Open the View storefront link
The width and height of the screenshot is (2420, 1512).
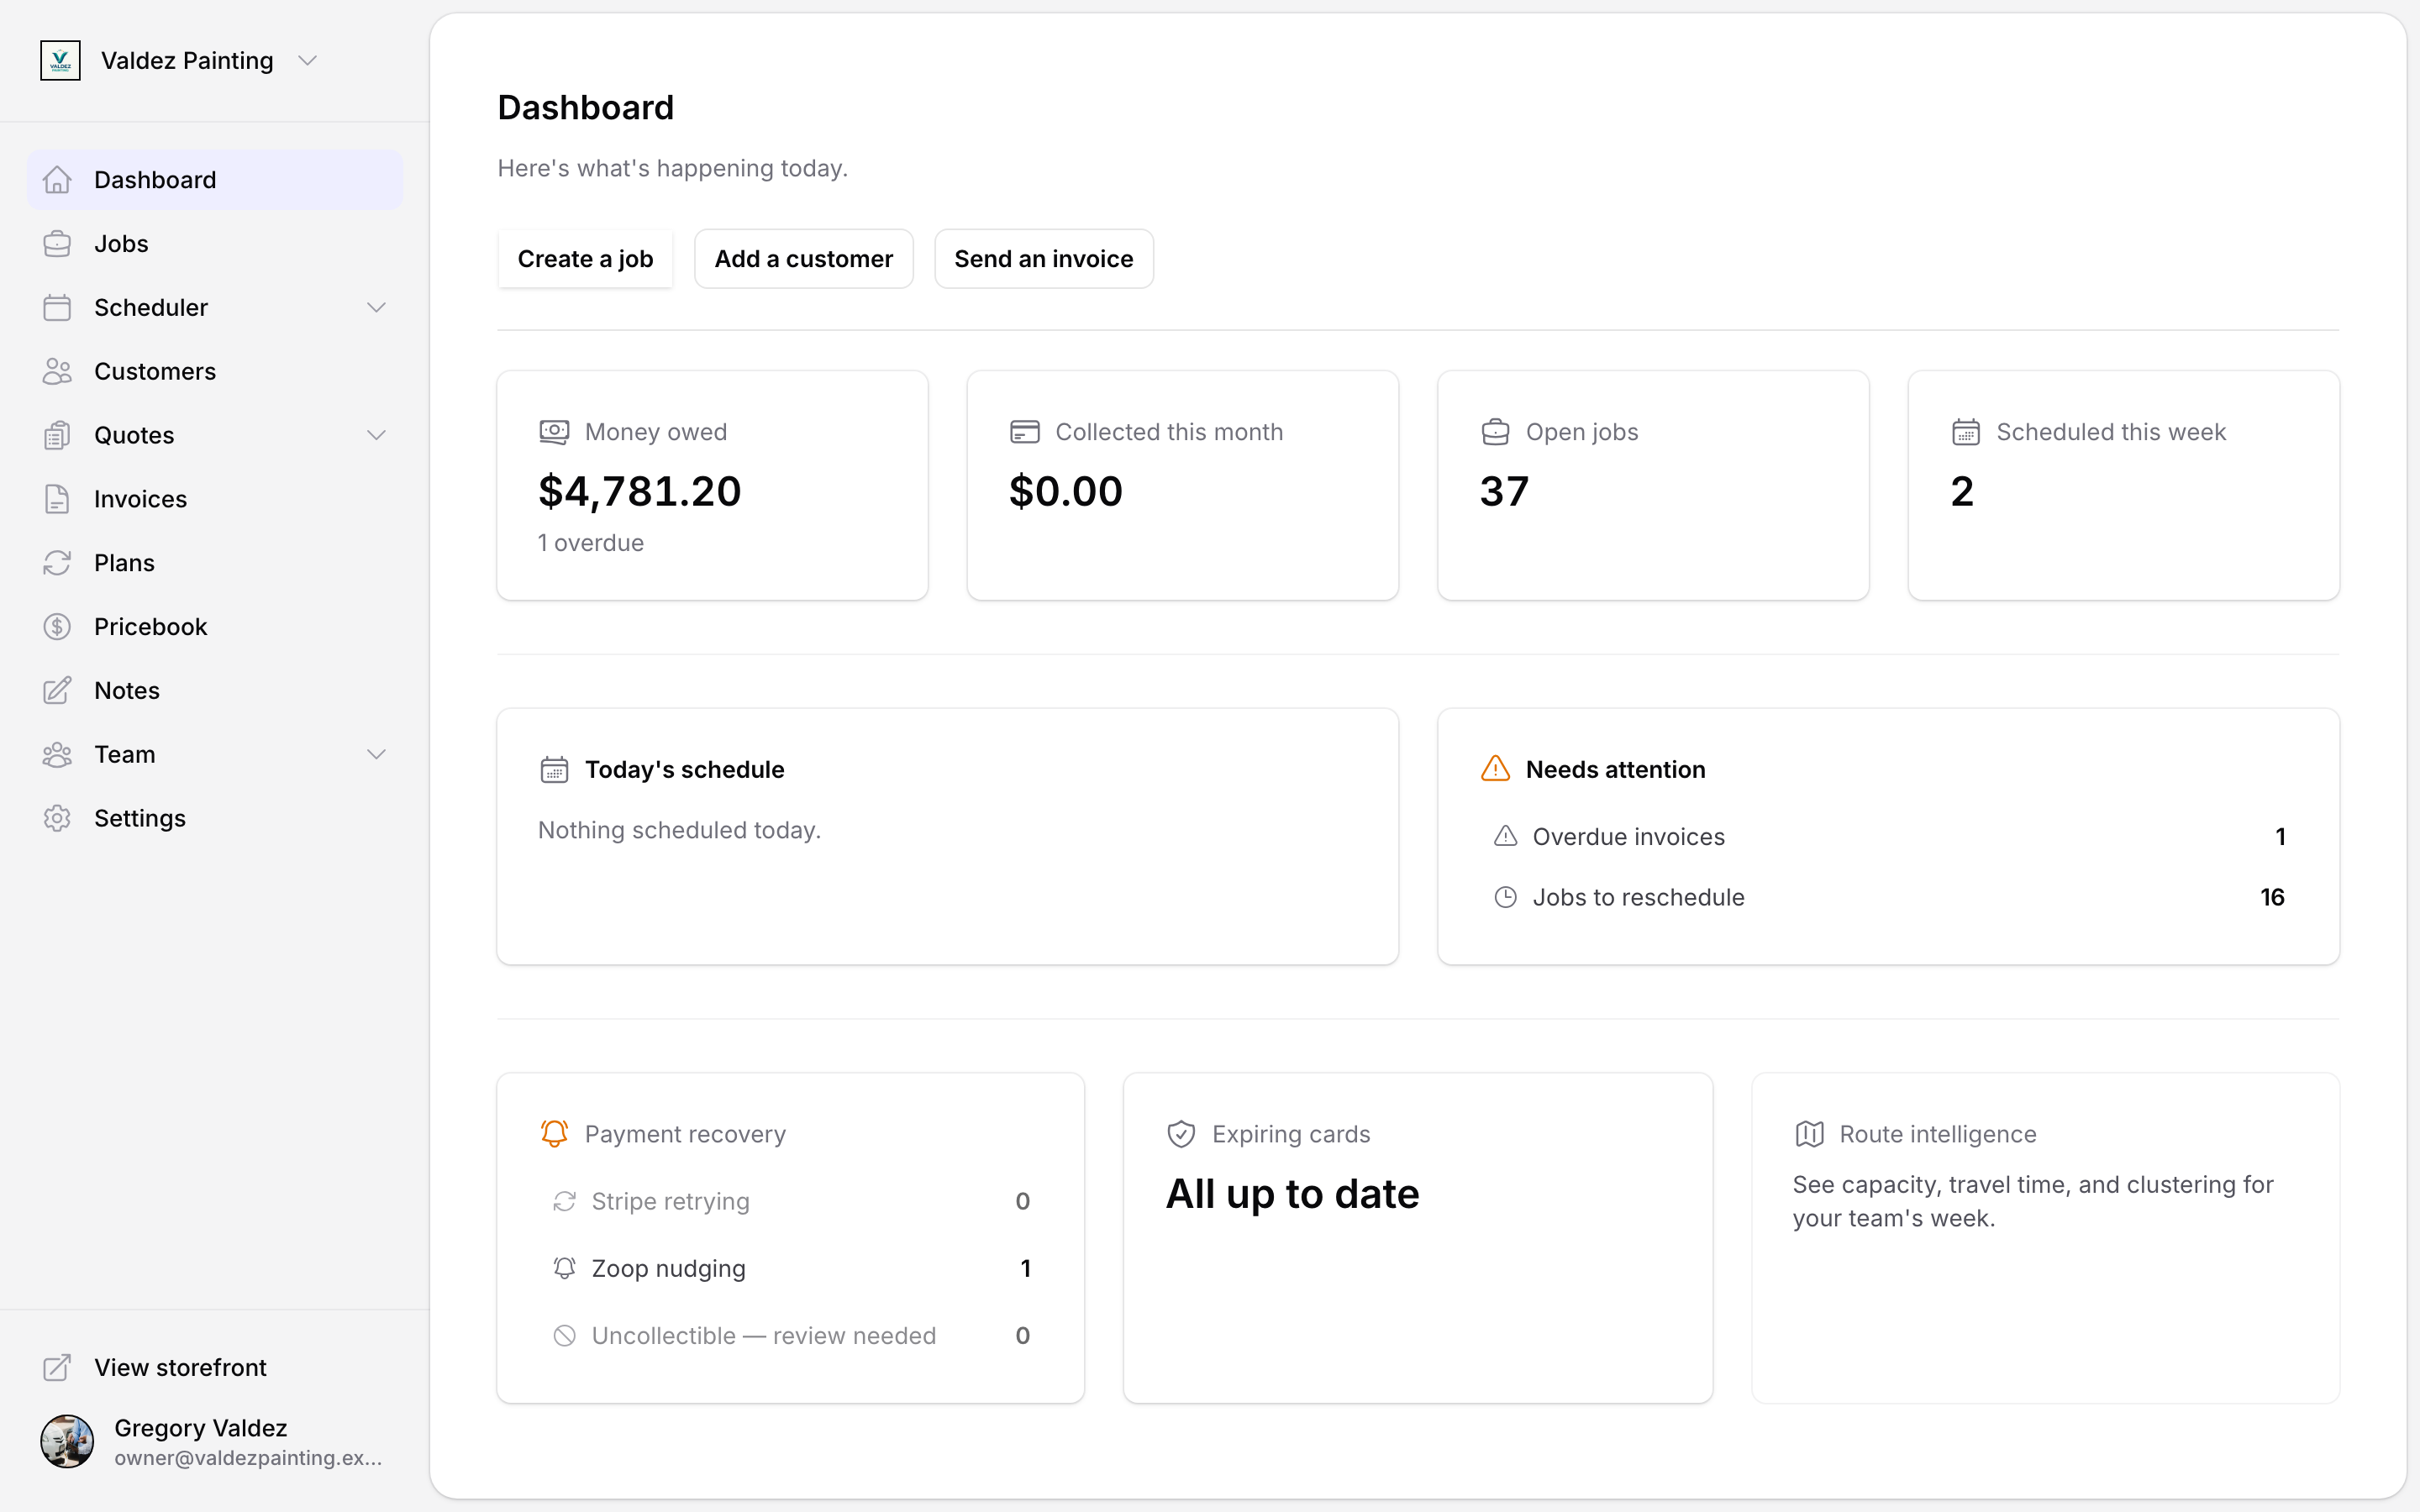pos(215,1367)
